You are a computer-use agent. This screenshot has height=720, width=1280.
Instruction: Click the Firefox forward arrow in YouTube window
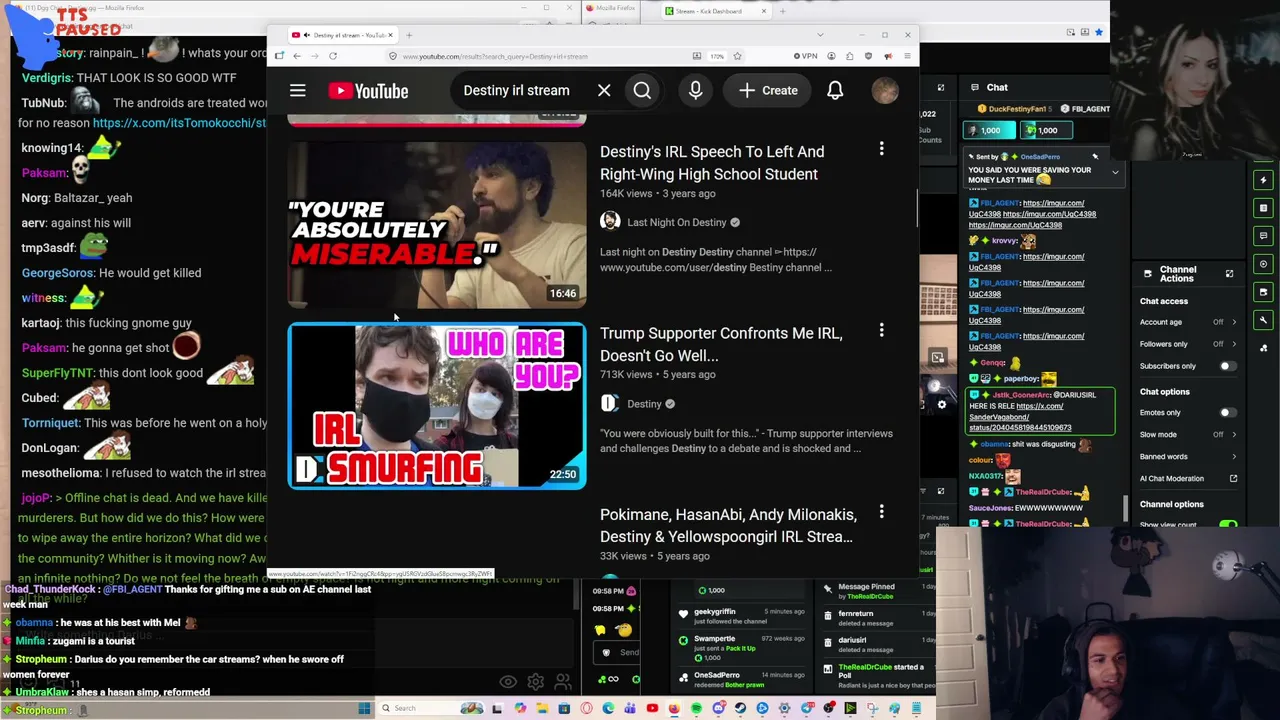click(x=314, y=56)
